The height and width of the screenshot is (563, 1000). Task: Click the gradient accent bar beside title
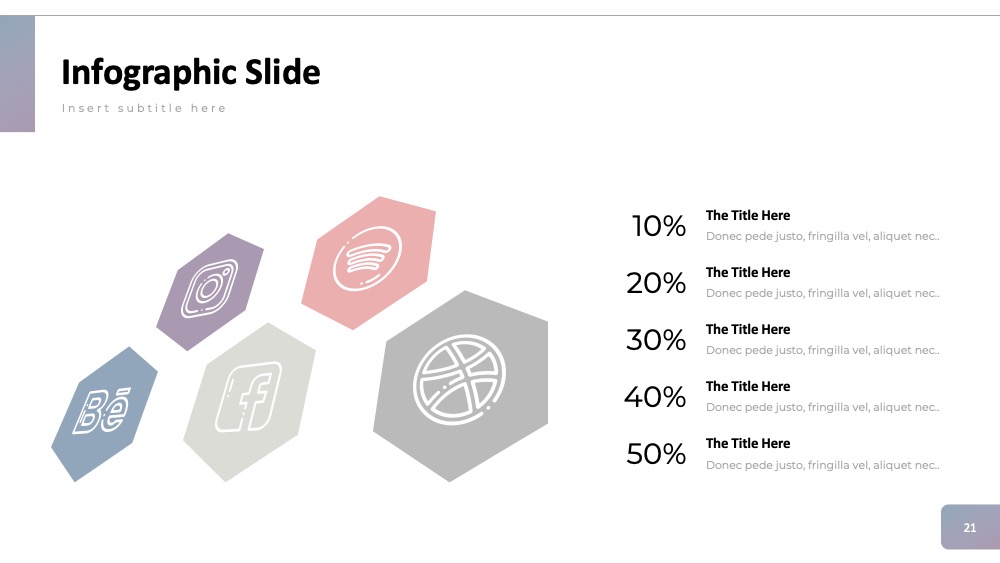pos(17,73)
